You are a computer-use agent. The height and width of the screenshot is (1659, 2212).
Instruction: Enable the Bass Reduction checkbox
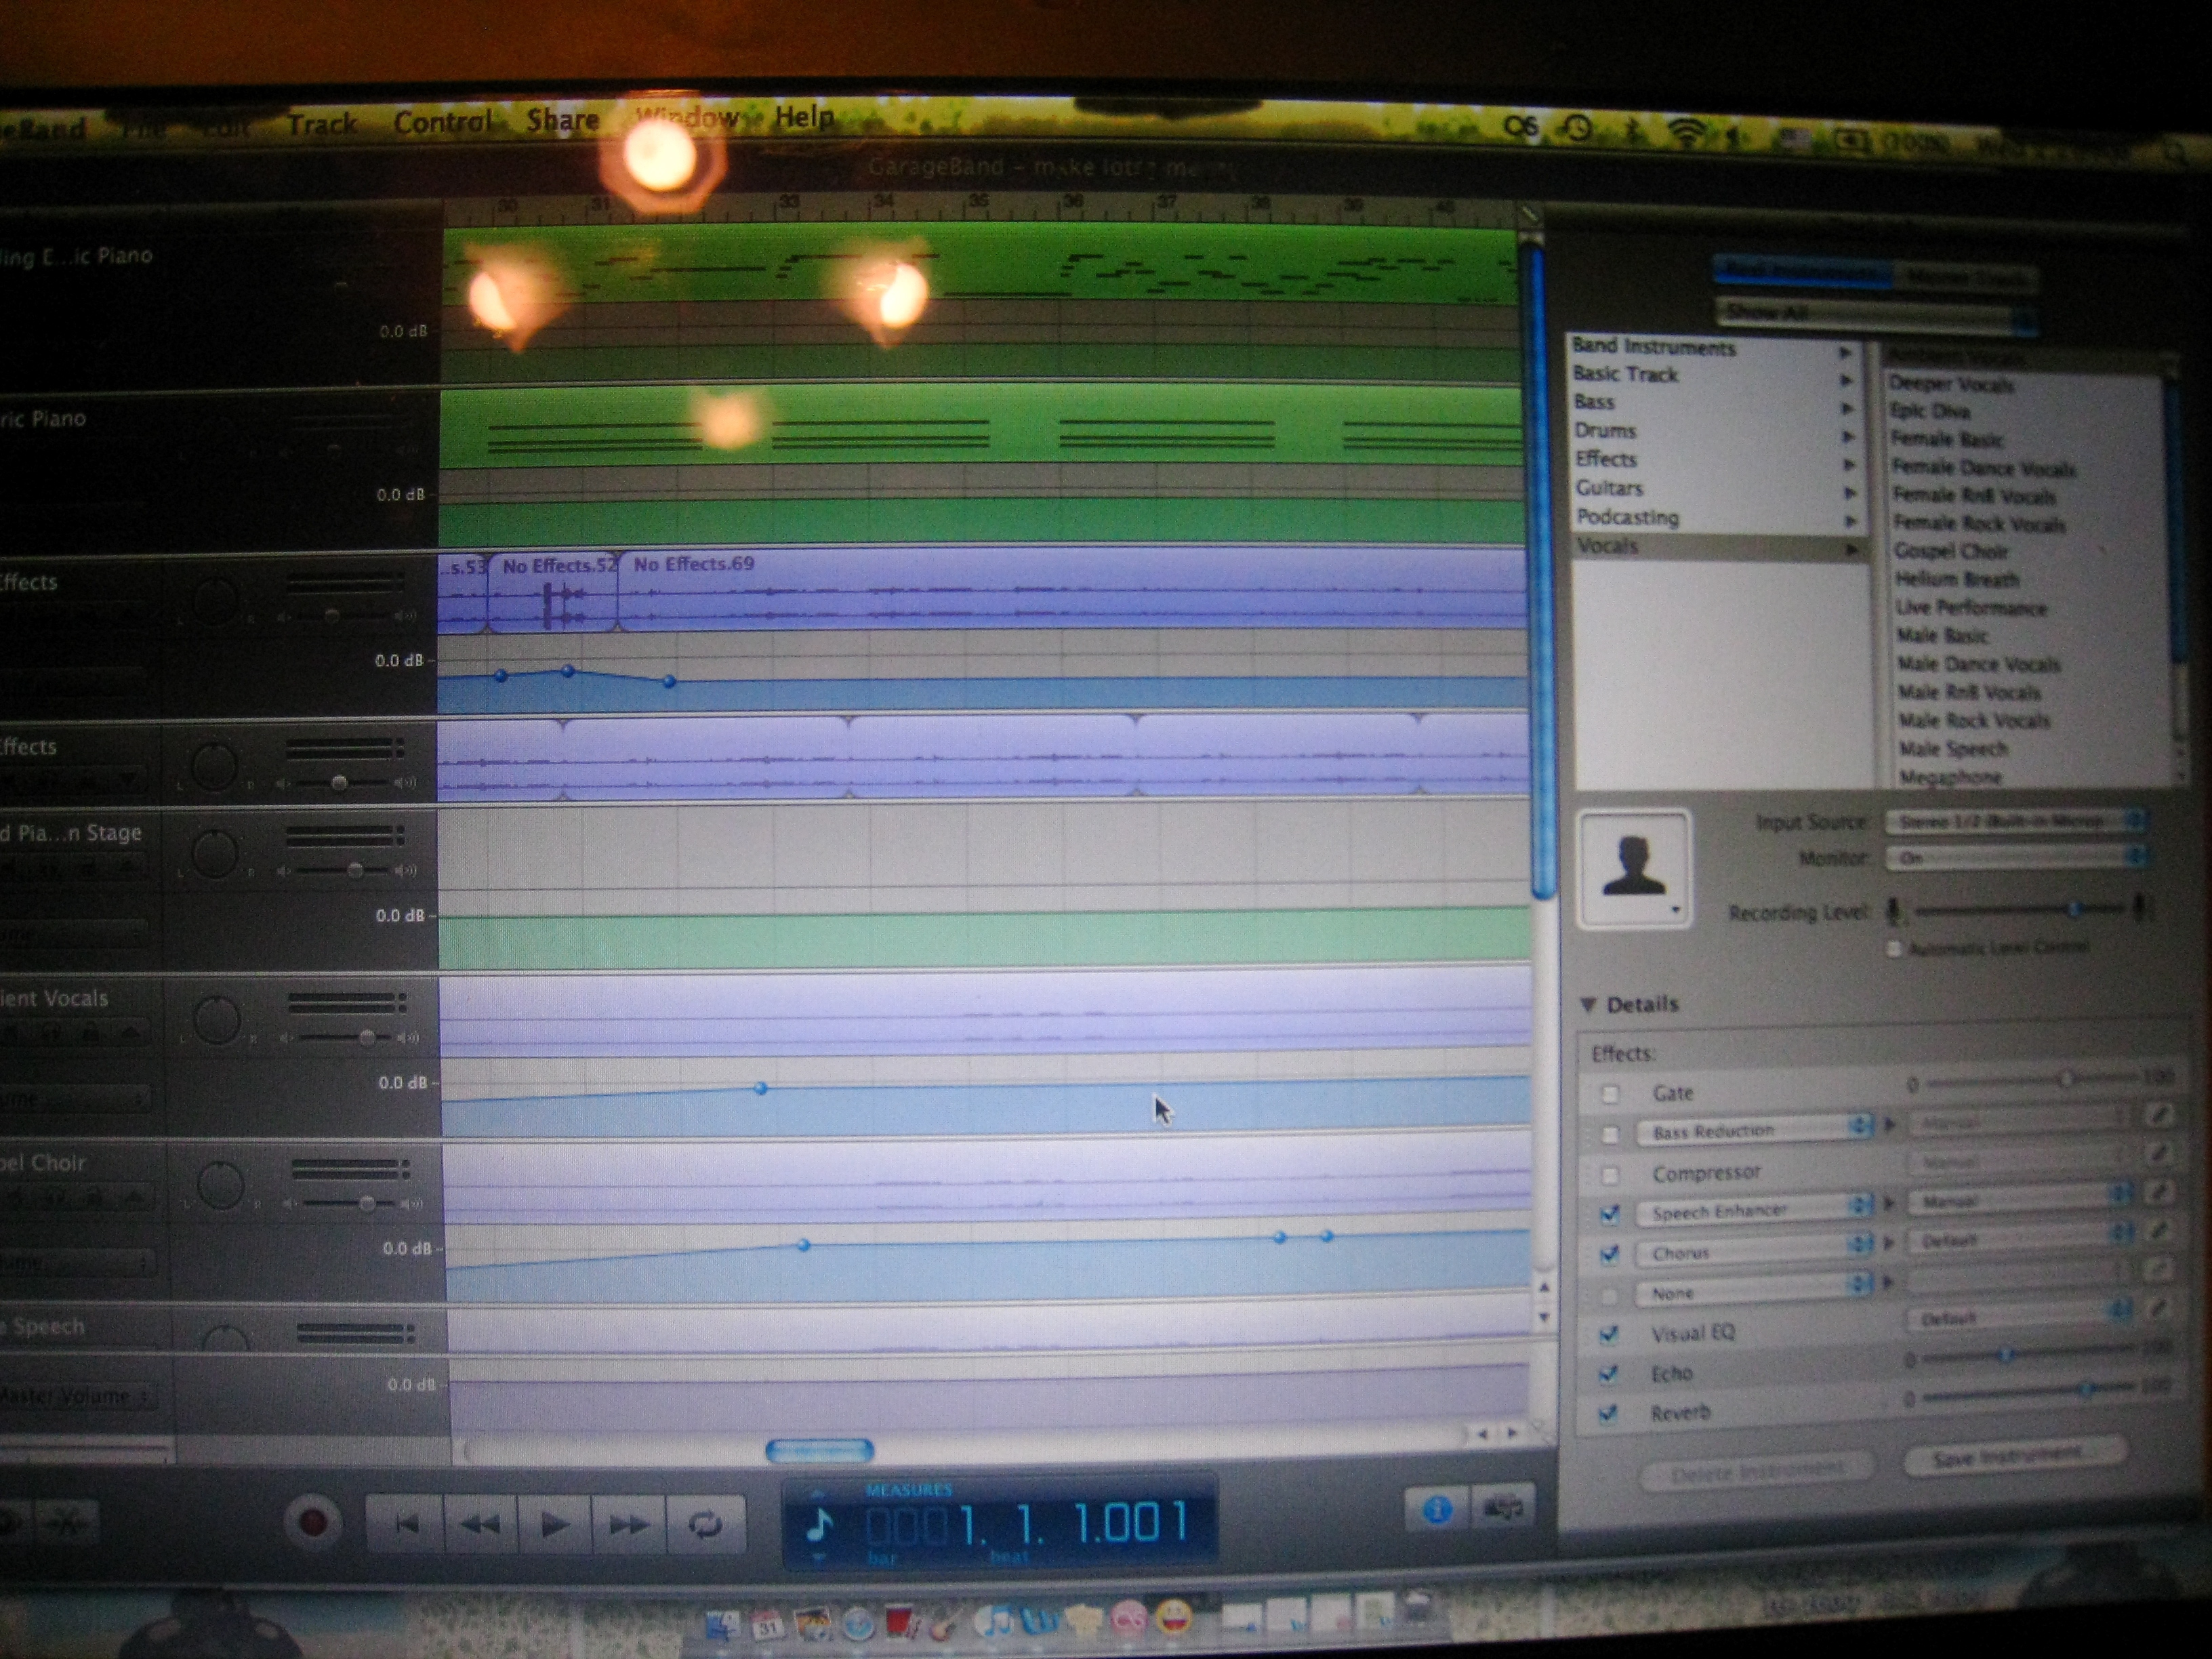[1610, 1134]
